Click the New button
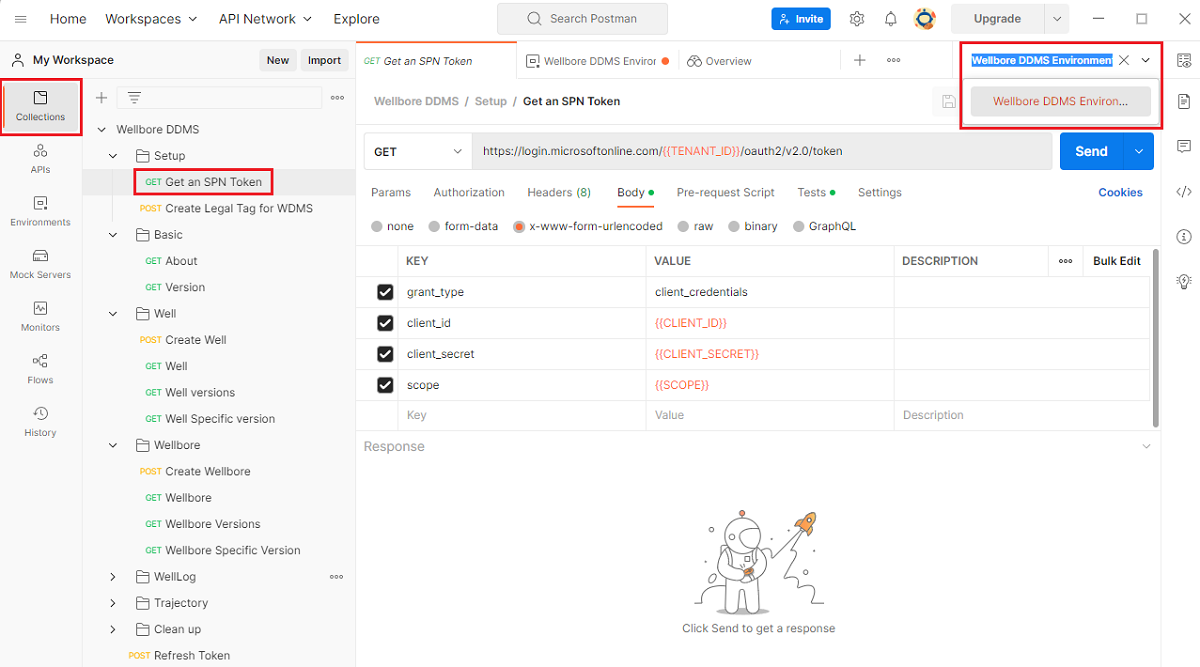This screenshot has width=1200, height=667. 278,60
